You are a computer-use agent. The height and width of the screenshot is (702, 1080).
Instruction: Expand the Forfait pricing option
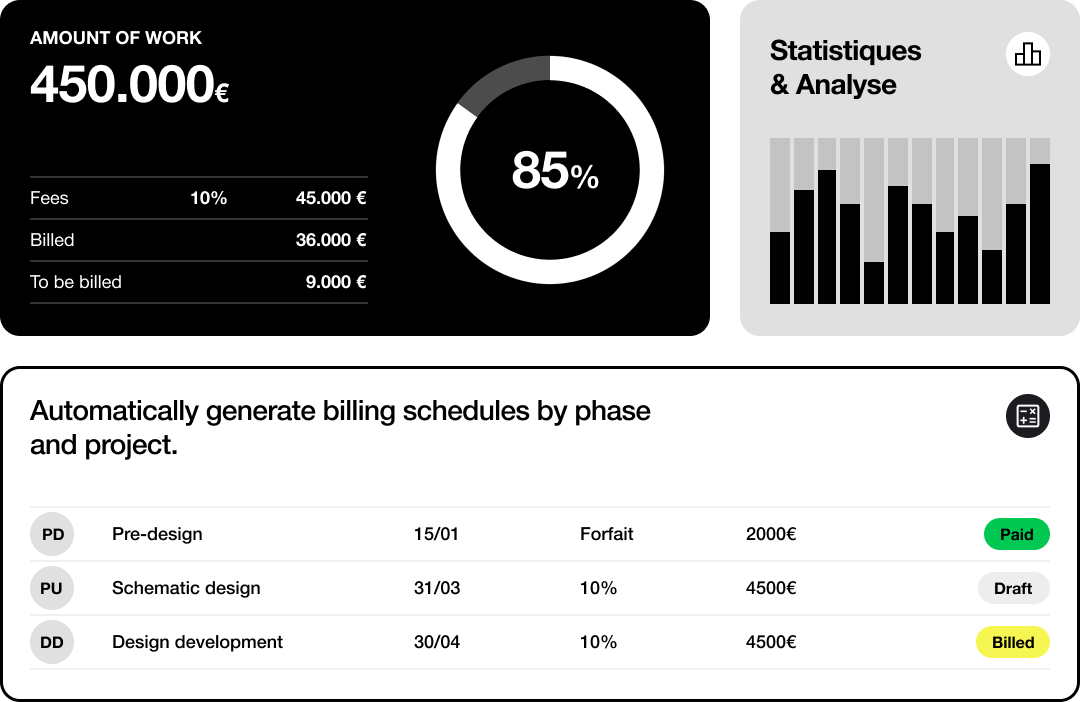pos(605,534)
